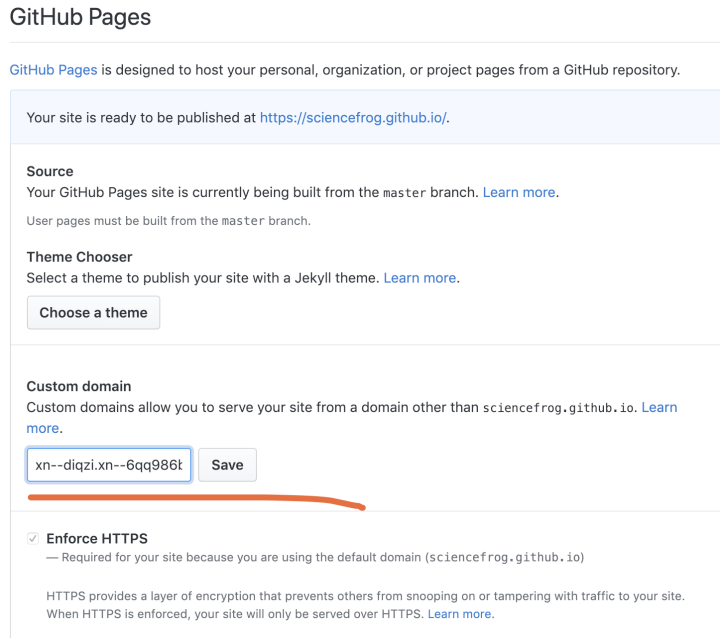Viewport: 720px width, 638px height.
Task: Click the "HTTPS provides a layer of encryption" paragraph
Action: [x=300, y=596]
